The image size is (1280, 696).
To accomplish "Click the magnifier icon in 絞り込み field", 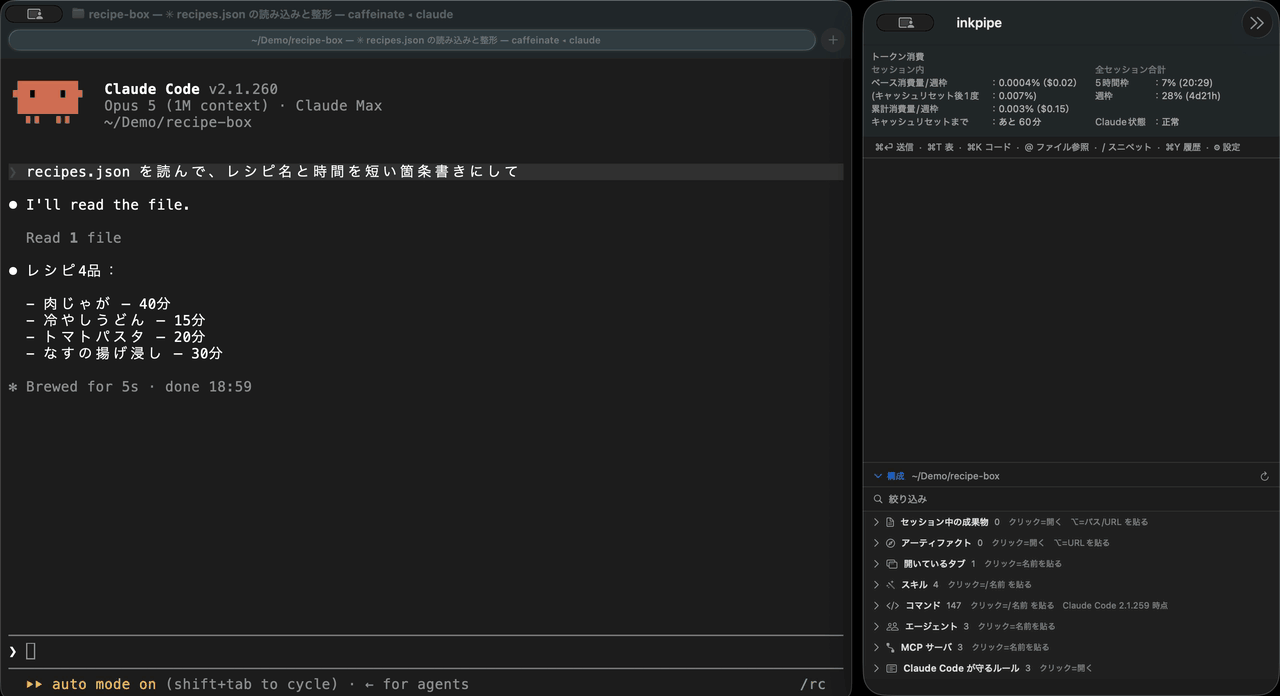I will tap(879, 499).
